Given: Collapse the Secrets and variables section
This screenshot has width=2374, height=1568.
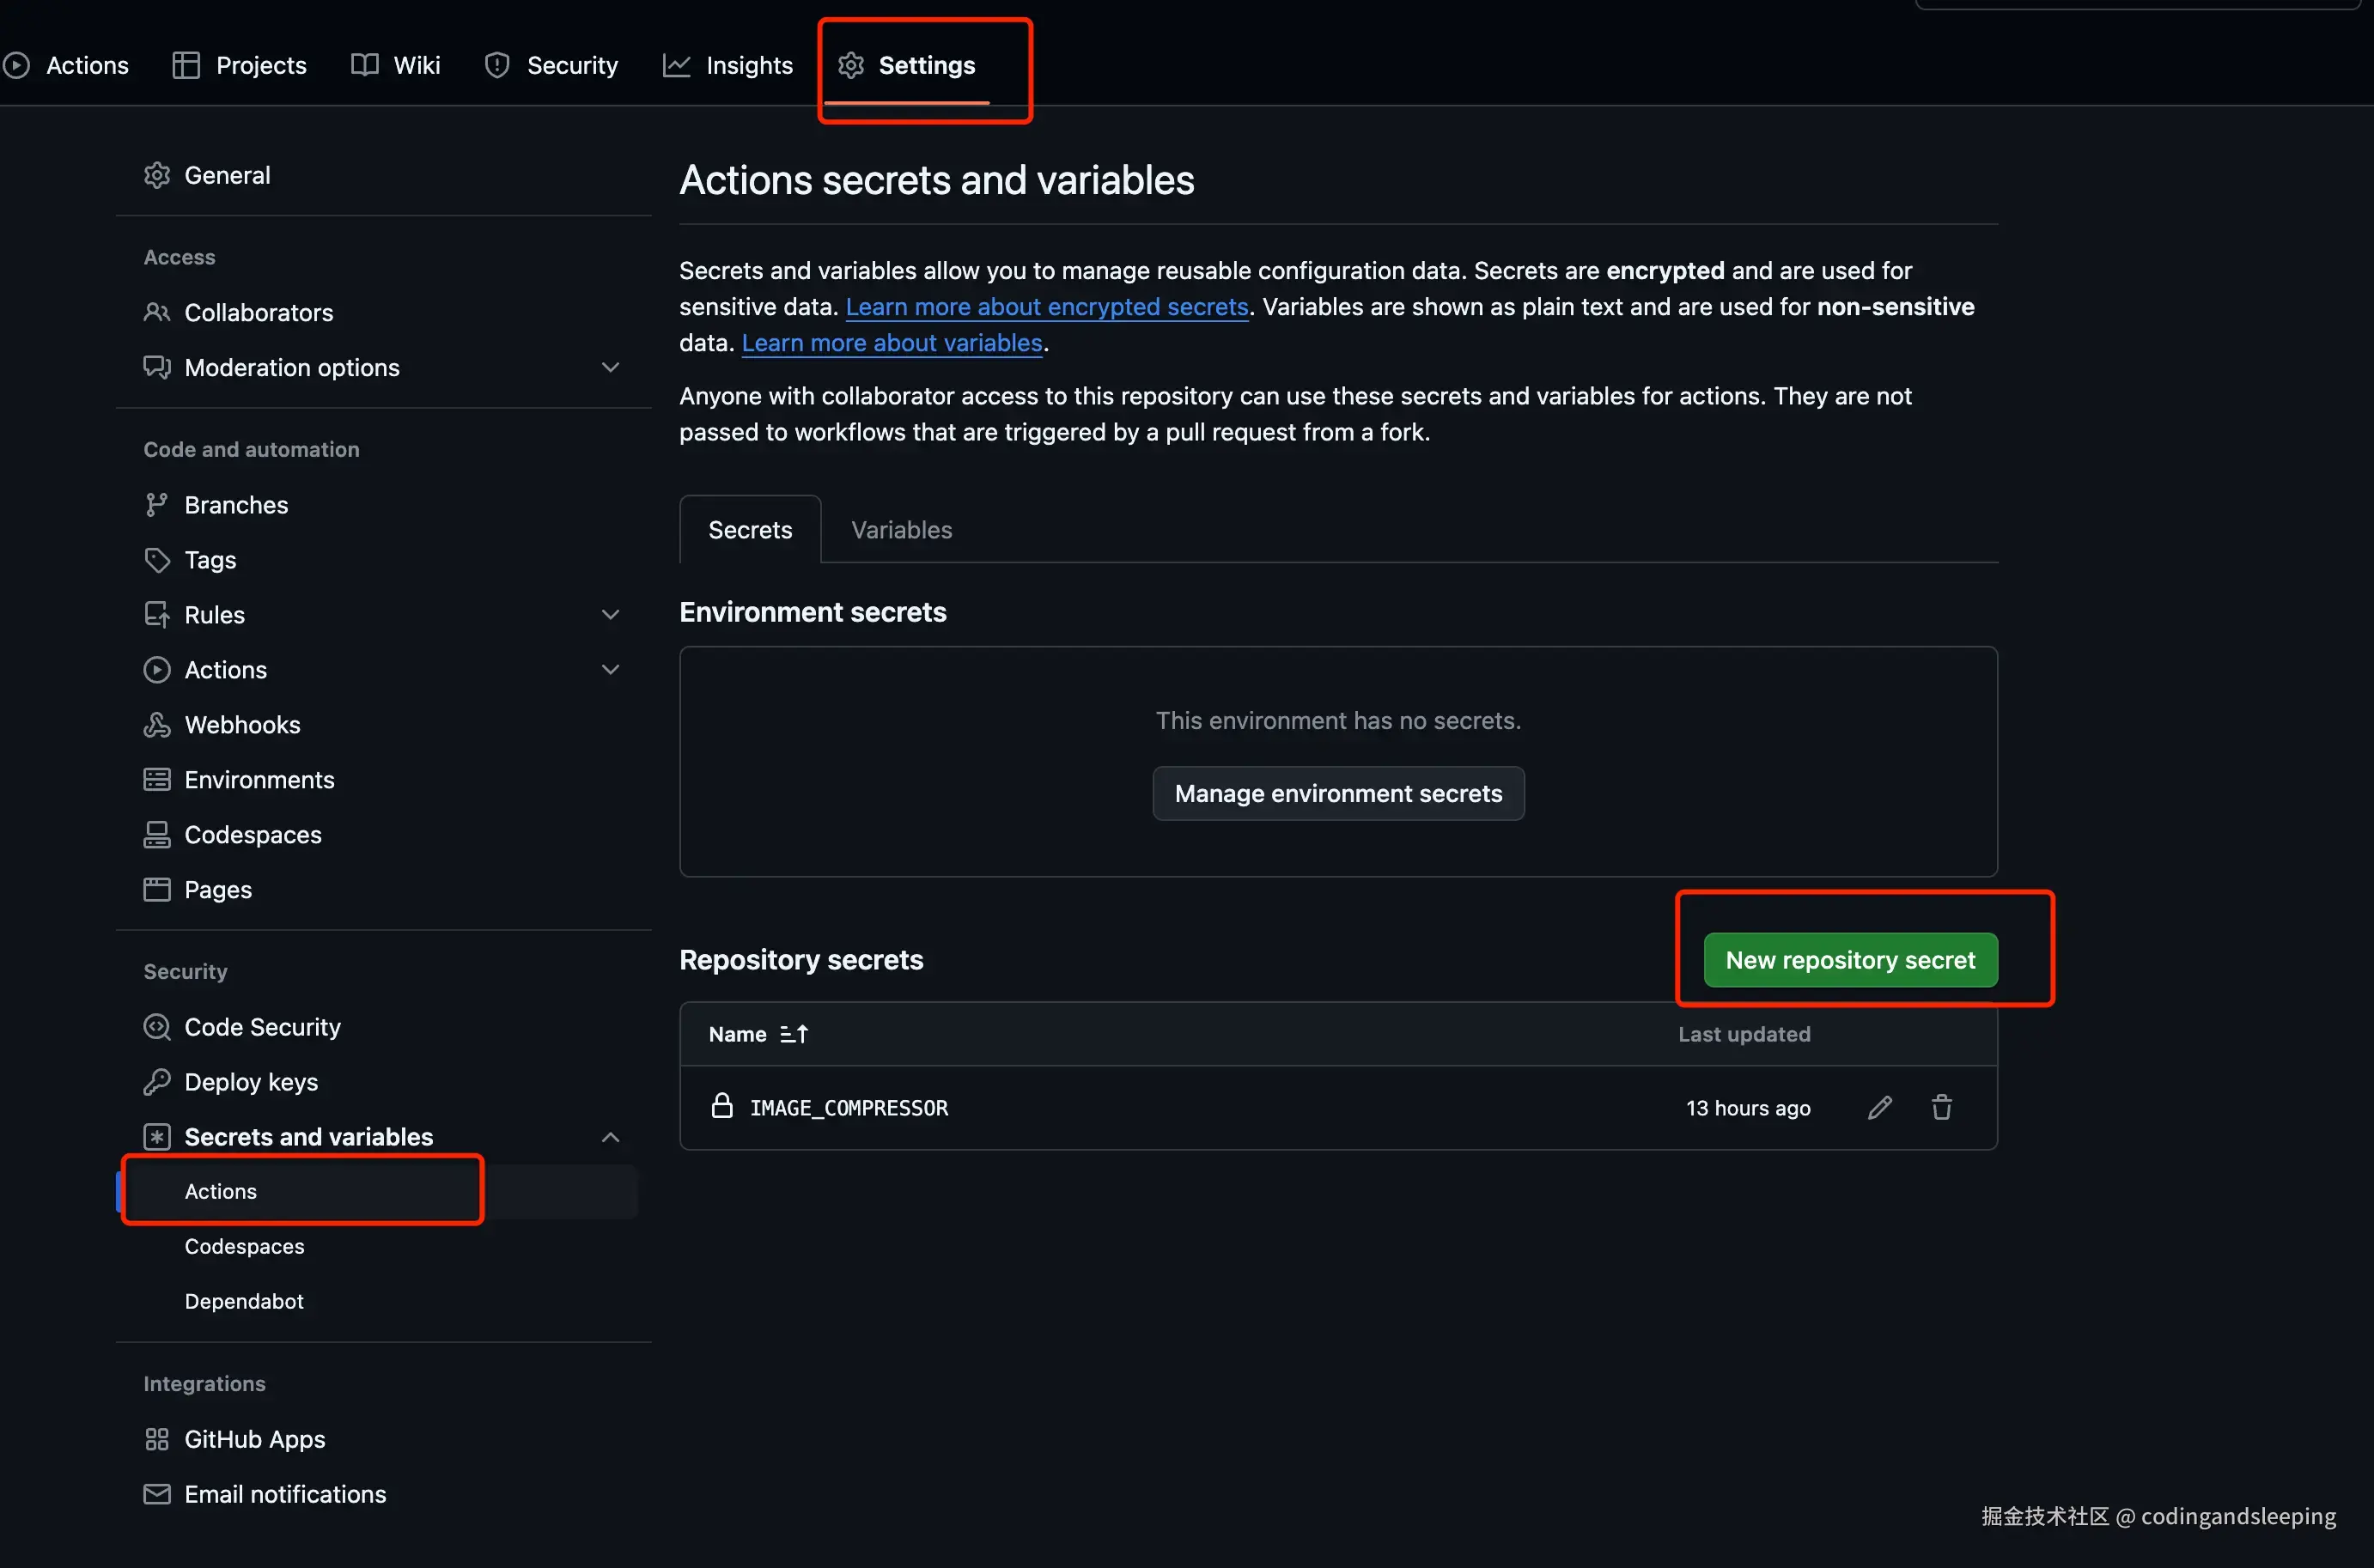Looking at the screenshot, I should [x=610, y=1137].
